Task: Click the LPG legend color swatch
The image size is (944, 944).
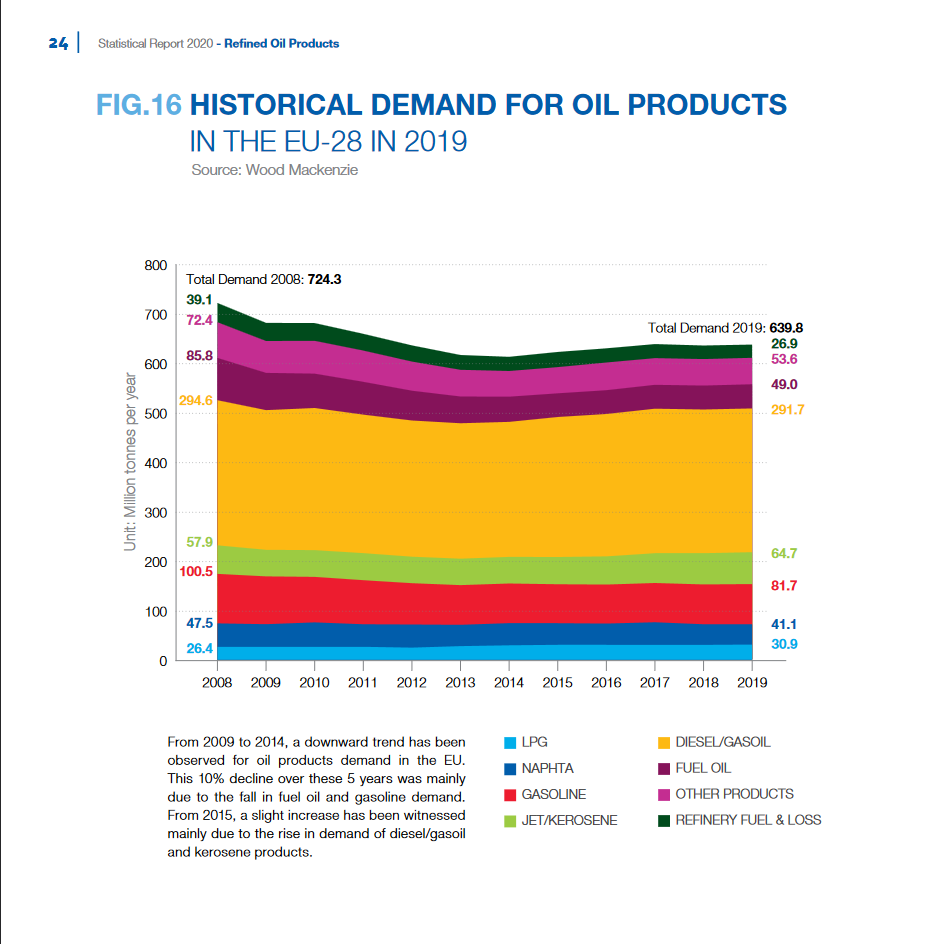Action: click(x=510, y=743)
